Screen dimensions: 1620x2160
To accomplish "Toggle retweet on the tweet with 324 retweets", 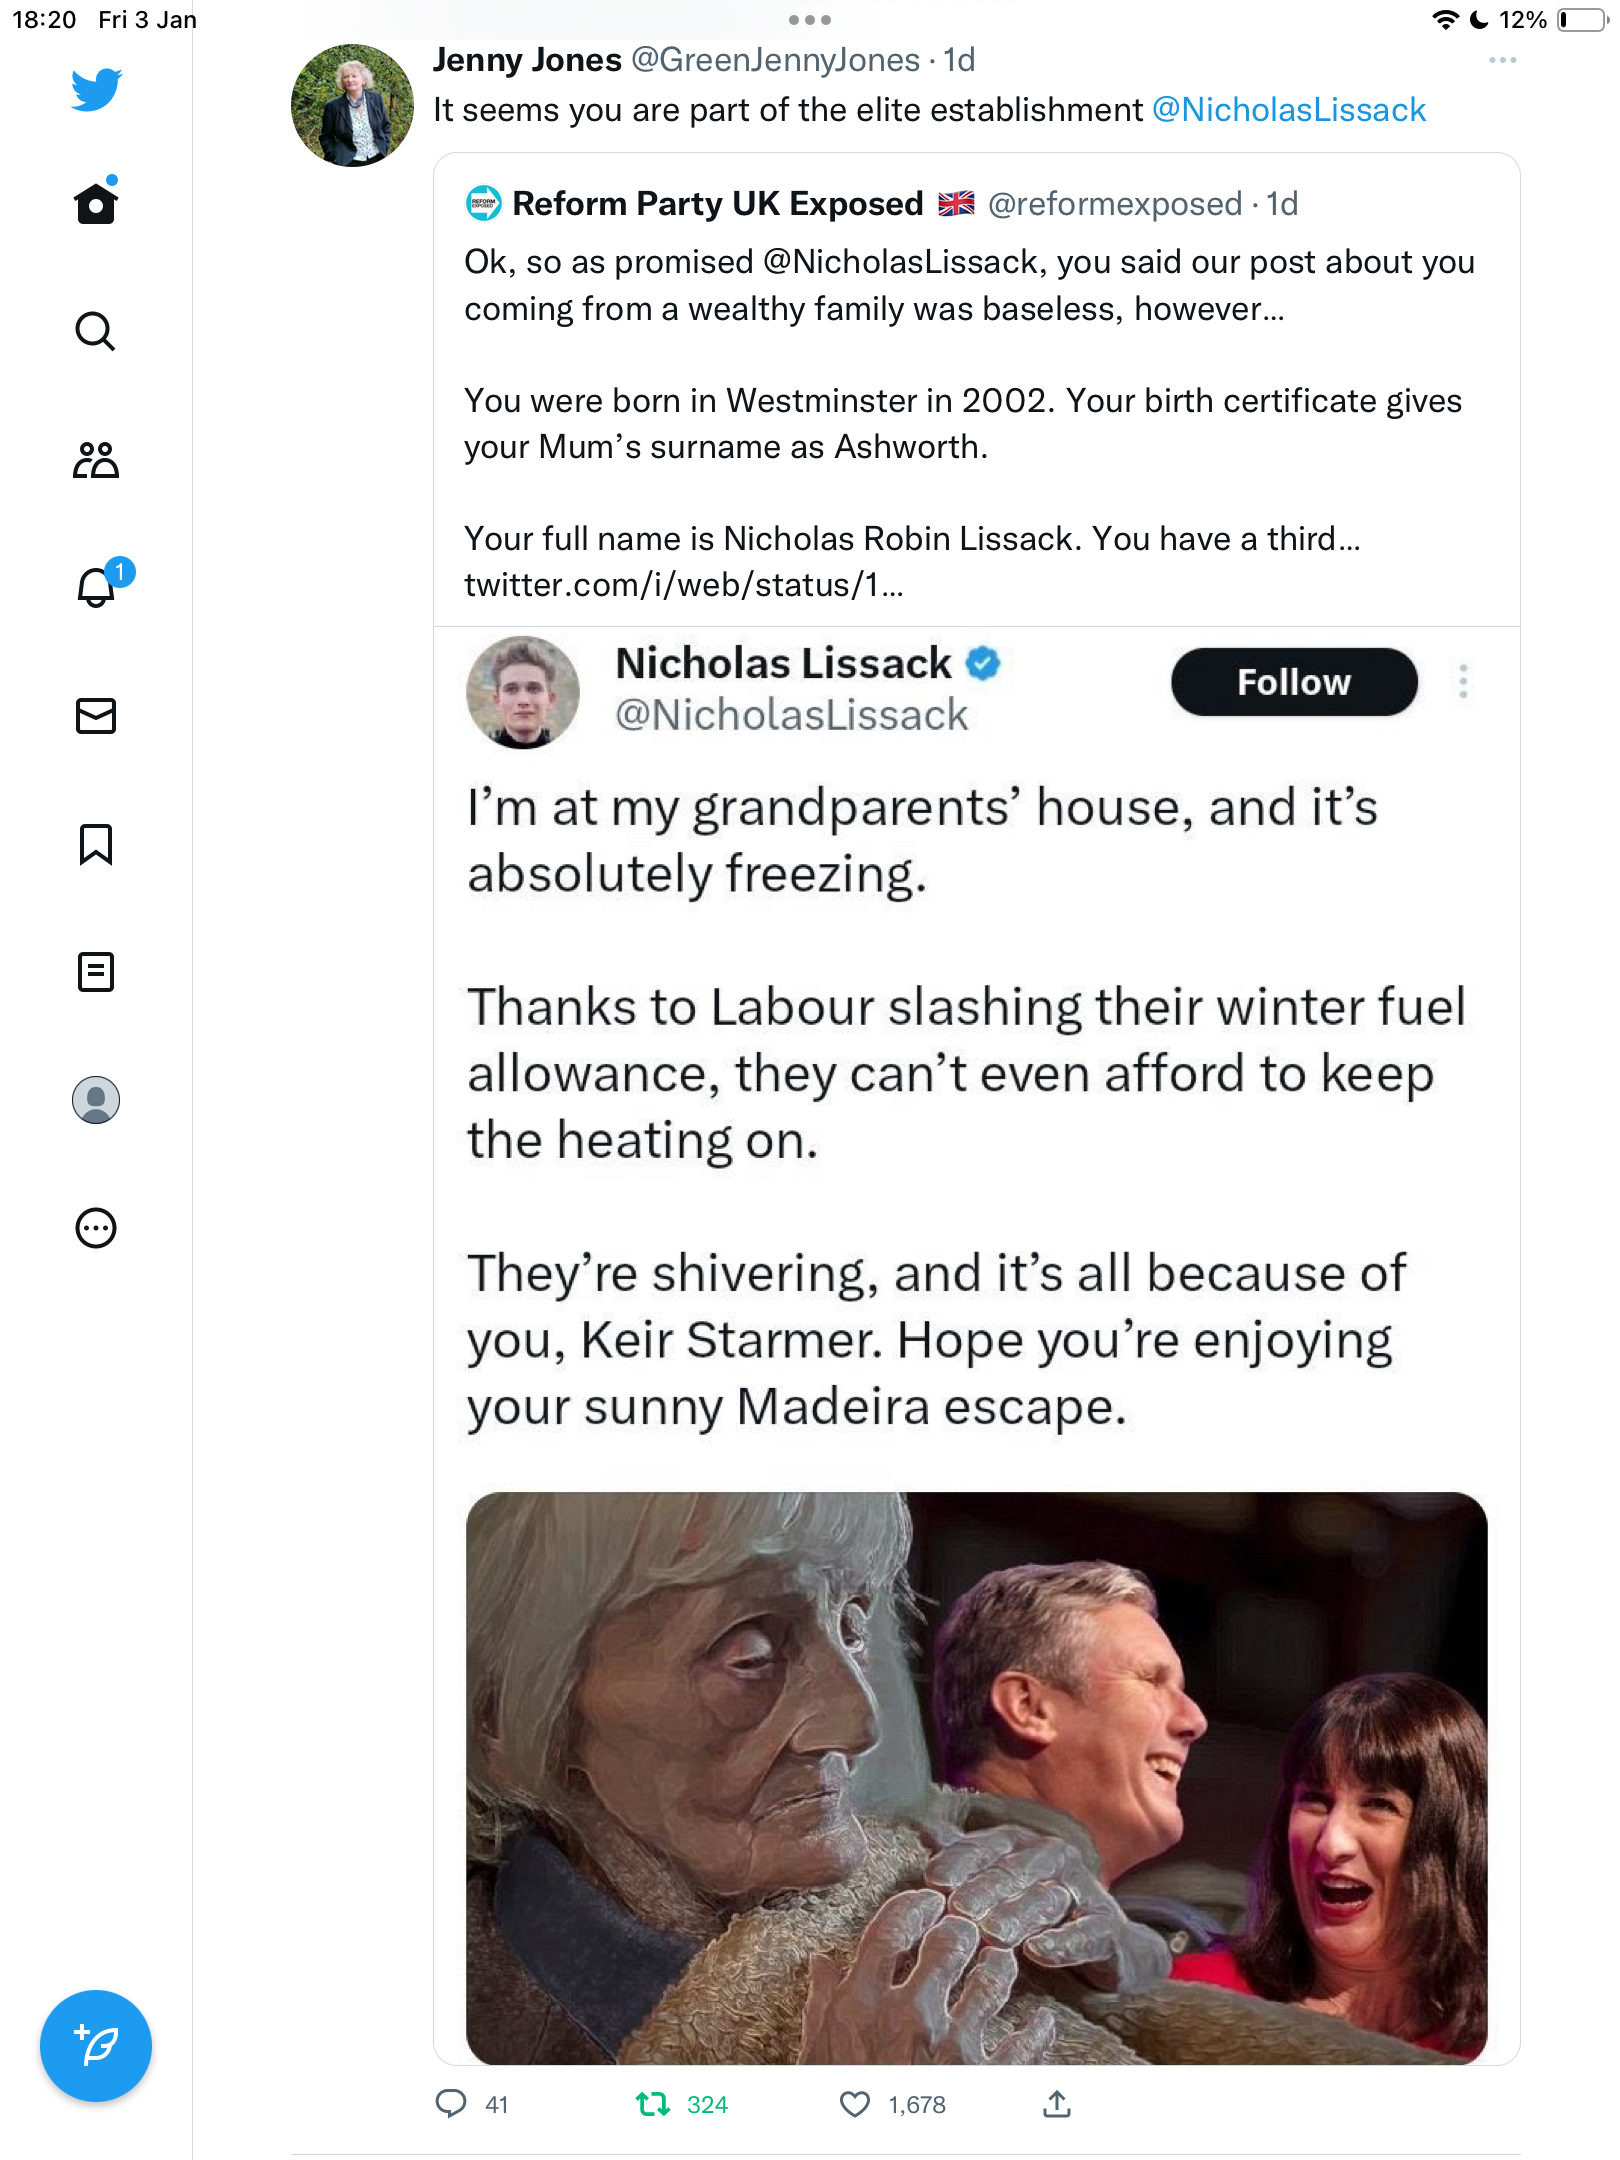I will (653, 2105).
